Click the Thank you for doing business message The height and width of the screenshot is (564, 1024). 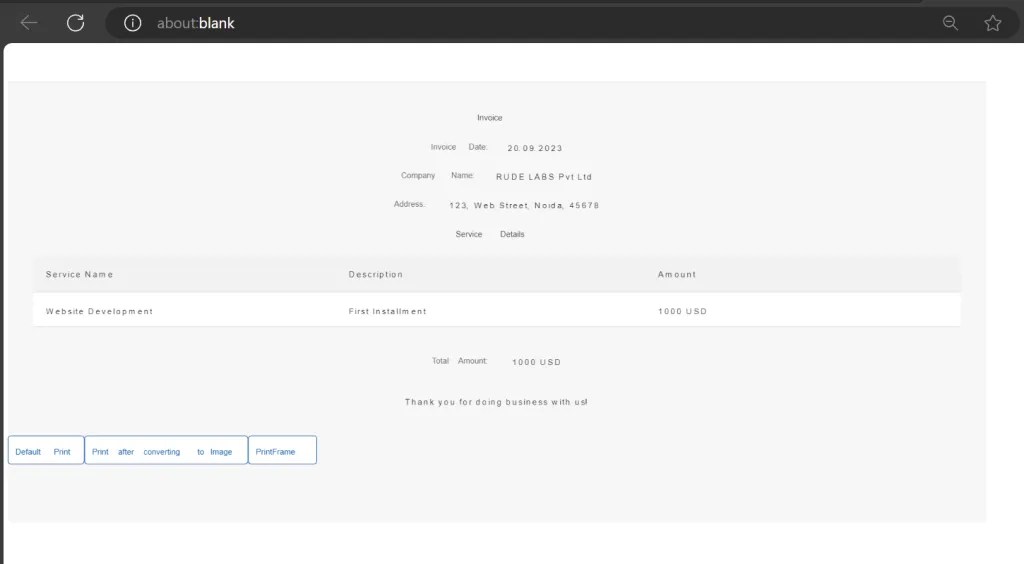[x=496, y=402]
